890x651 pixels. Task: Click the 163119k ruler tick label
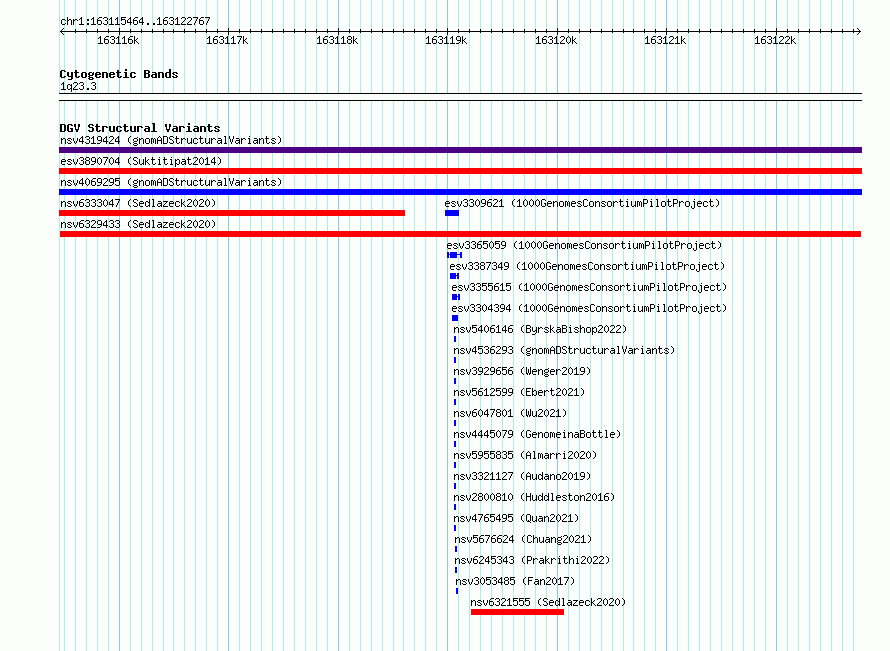446,40
